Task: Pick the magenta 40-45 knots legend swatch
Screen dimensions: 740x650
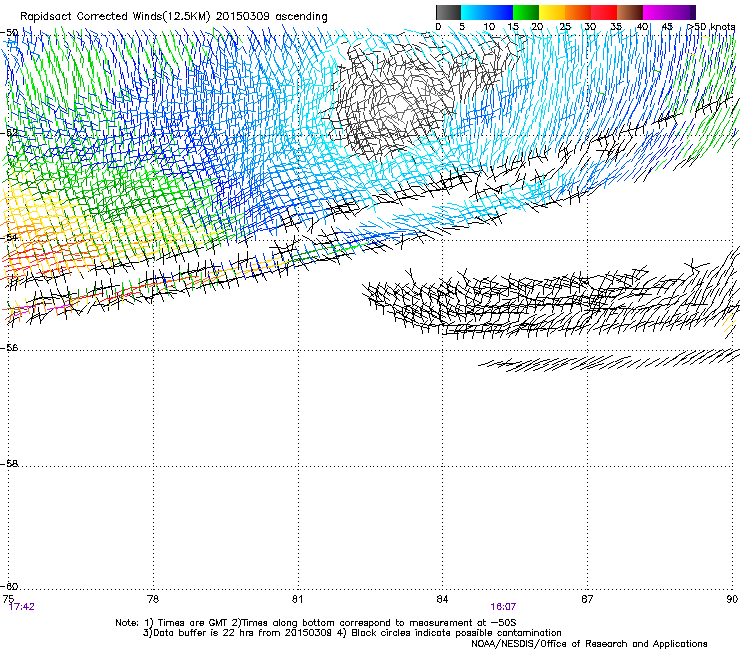Action: click(656, 12)
